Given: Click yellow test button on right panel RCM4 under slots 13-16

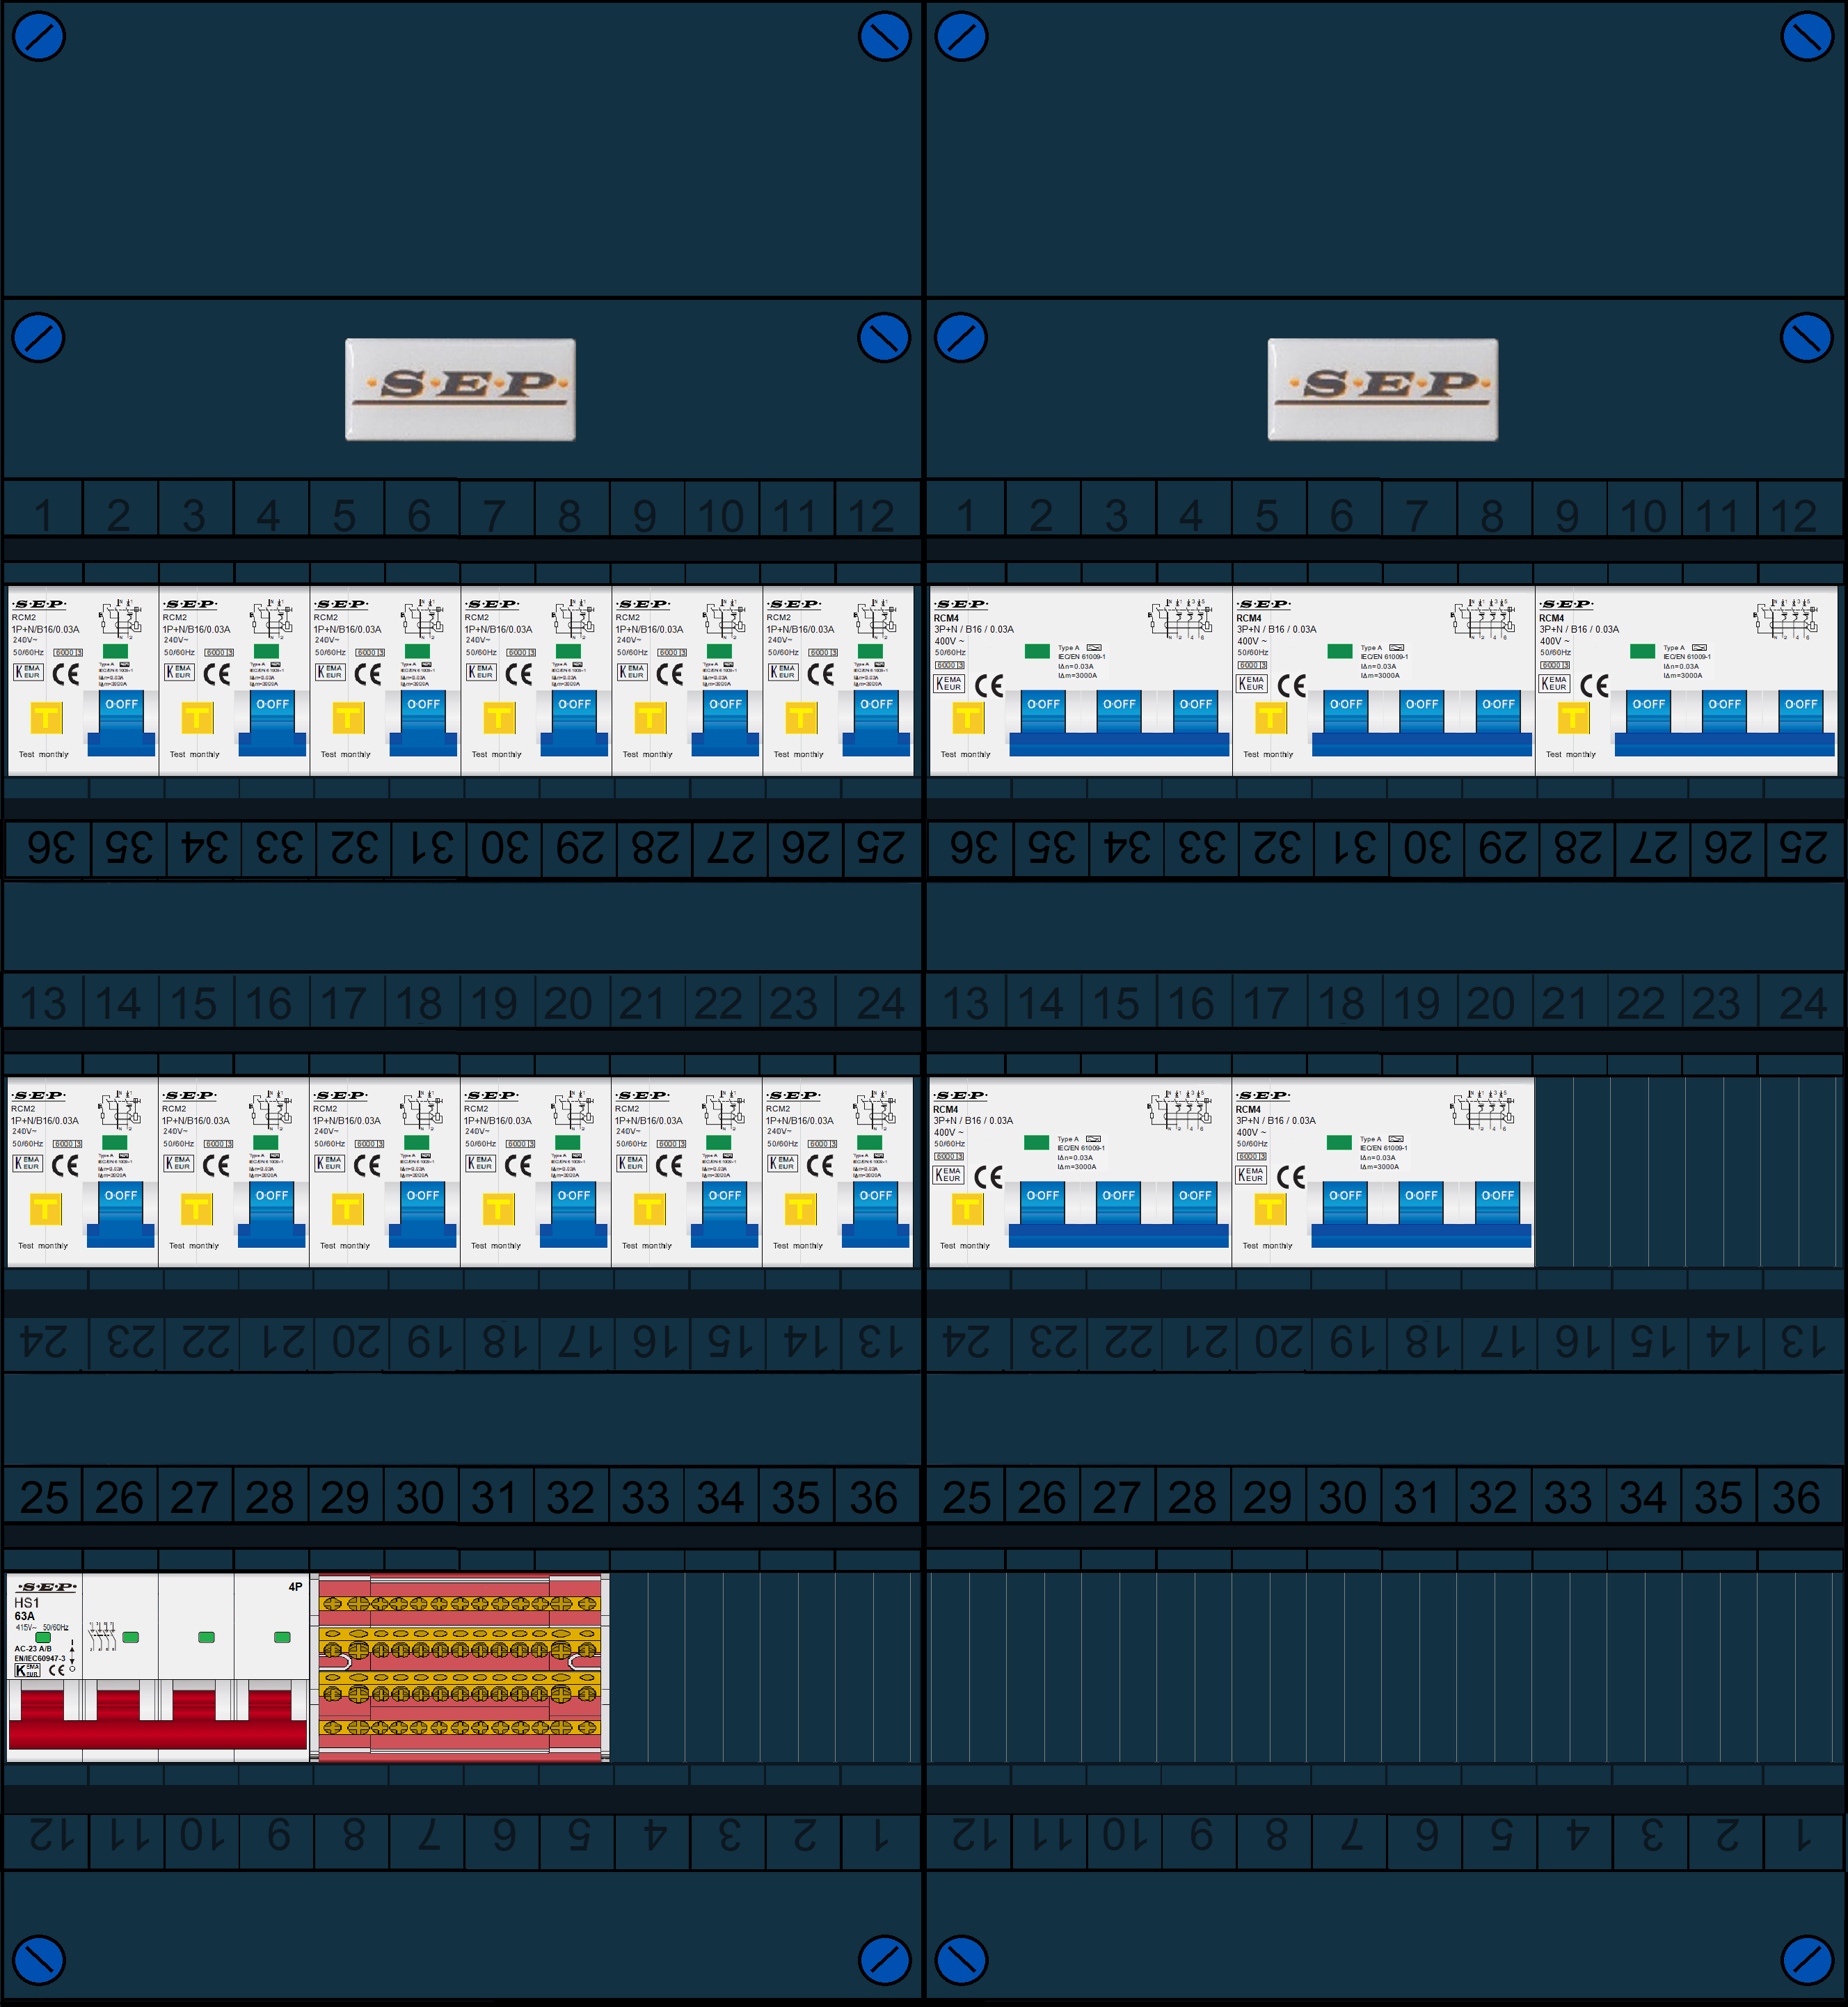Looking at the screenshot, I should tap(967, 1209).
